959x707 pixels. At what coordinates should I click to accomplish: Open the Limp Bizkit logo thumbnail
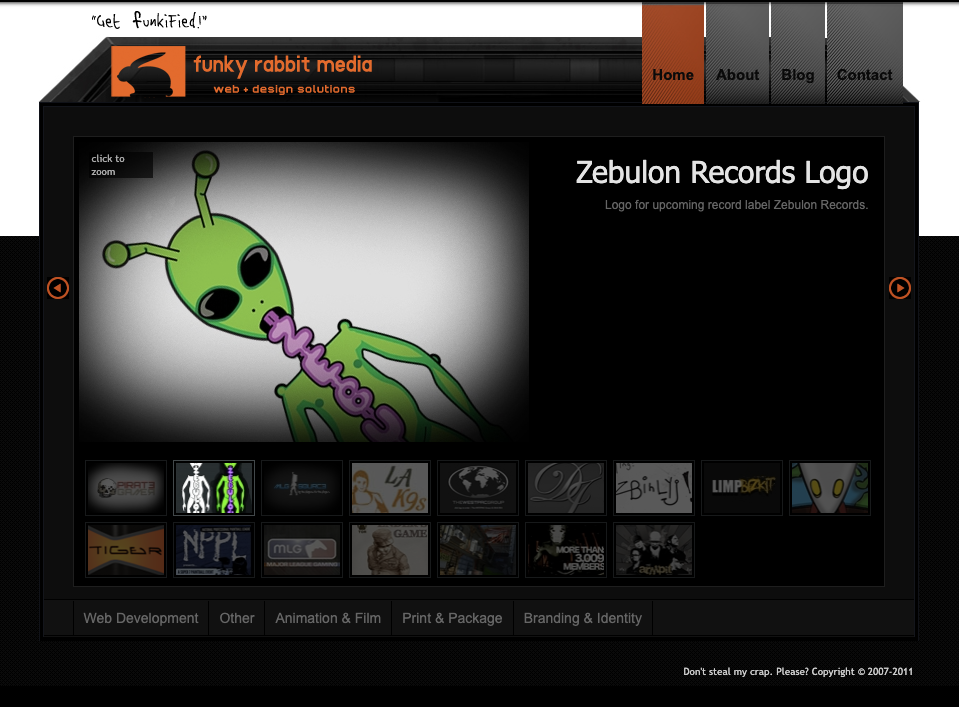click(x=741, y=487)
